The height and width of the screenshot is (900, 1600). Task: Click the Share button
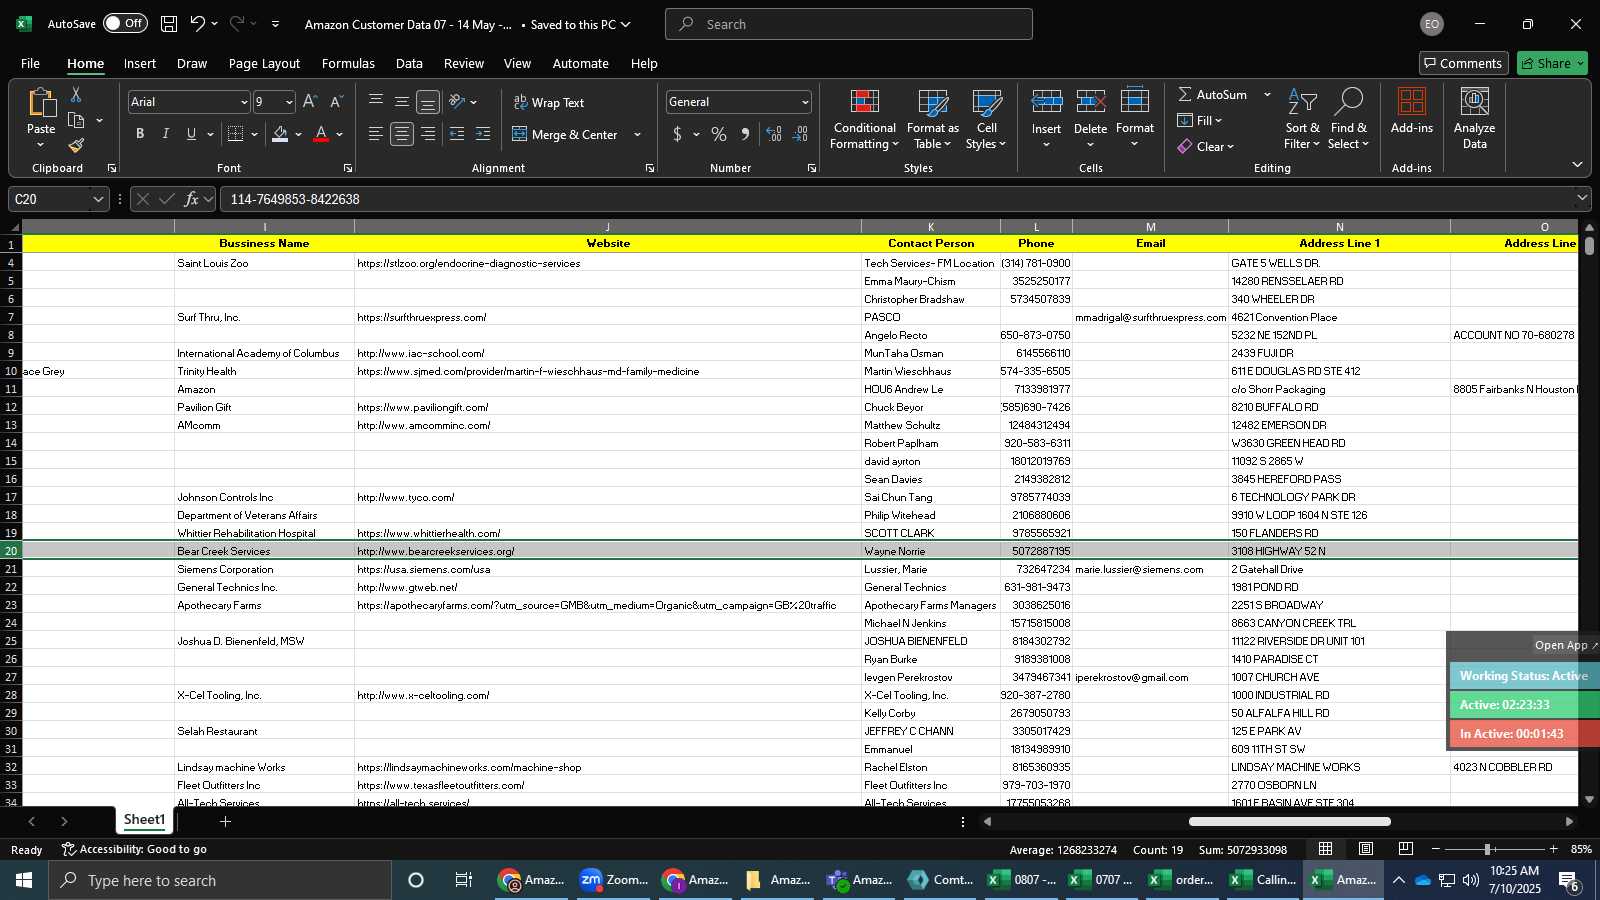1552,63
